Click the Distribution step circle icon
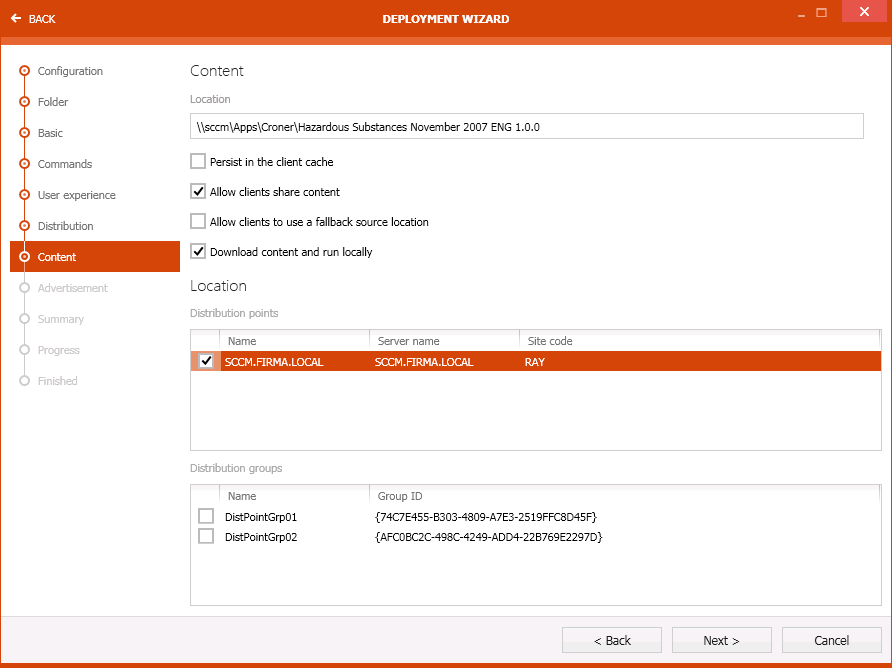 click(x=25, y=226)
